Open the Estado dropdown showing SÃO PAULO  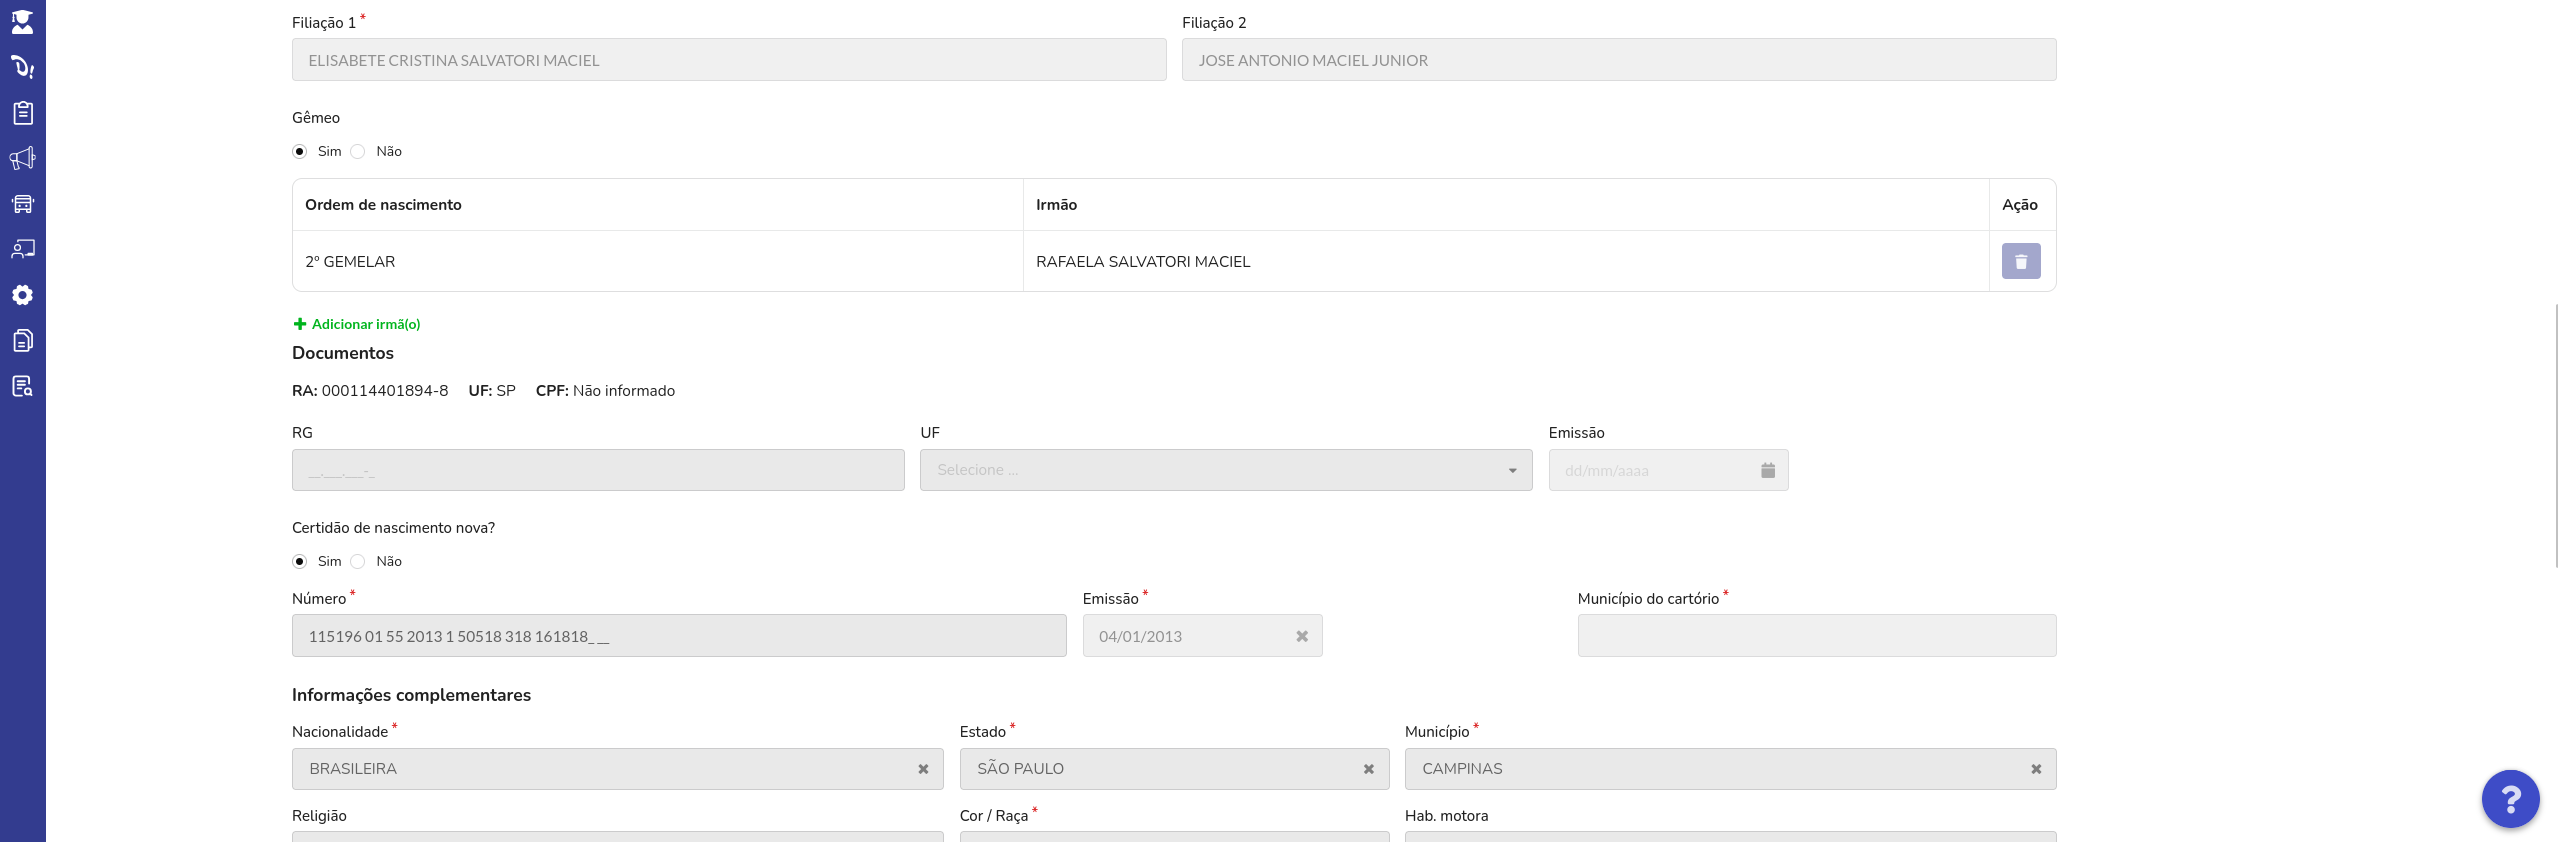tap(1174, 769)
